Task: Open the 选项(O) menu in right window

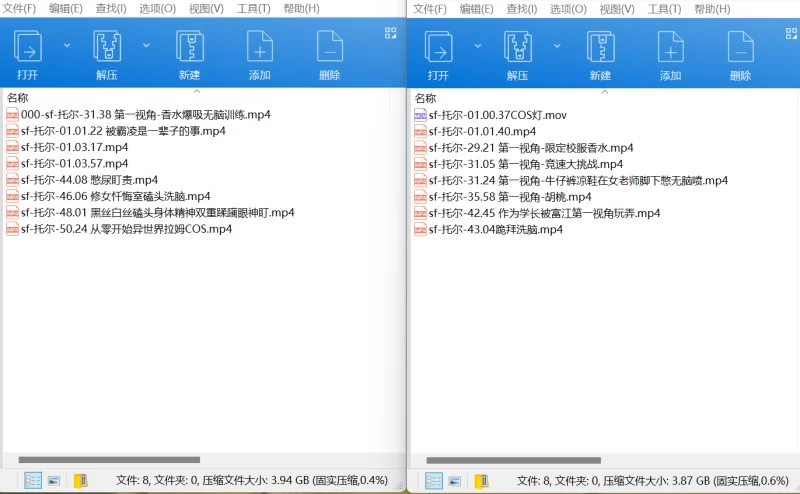Action: click(x=568, y=9)
